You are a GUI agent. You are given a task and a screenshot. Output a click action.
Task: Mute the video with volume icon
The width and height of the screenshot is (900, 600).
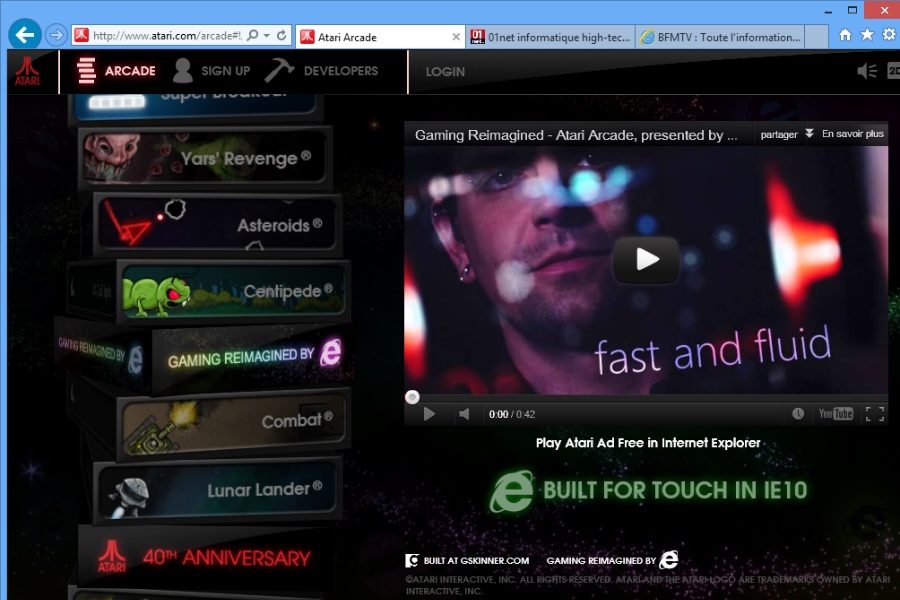tap(464, 414)
